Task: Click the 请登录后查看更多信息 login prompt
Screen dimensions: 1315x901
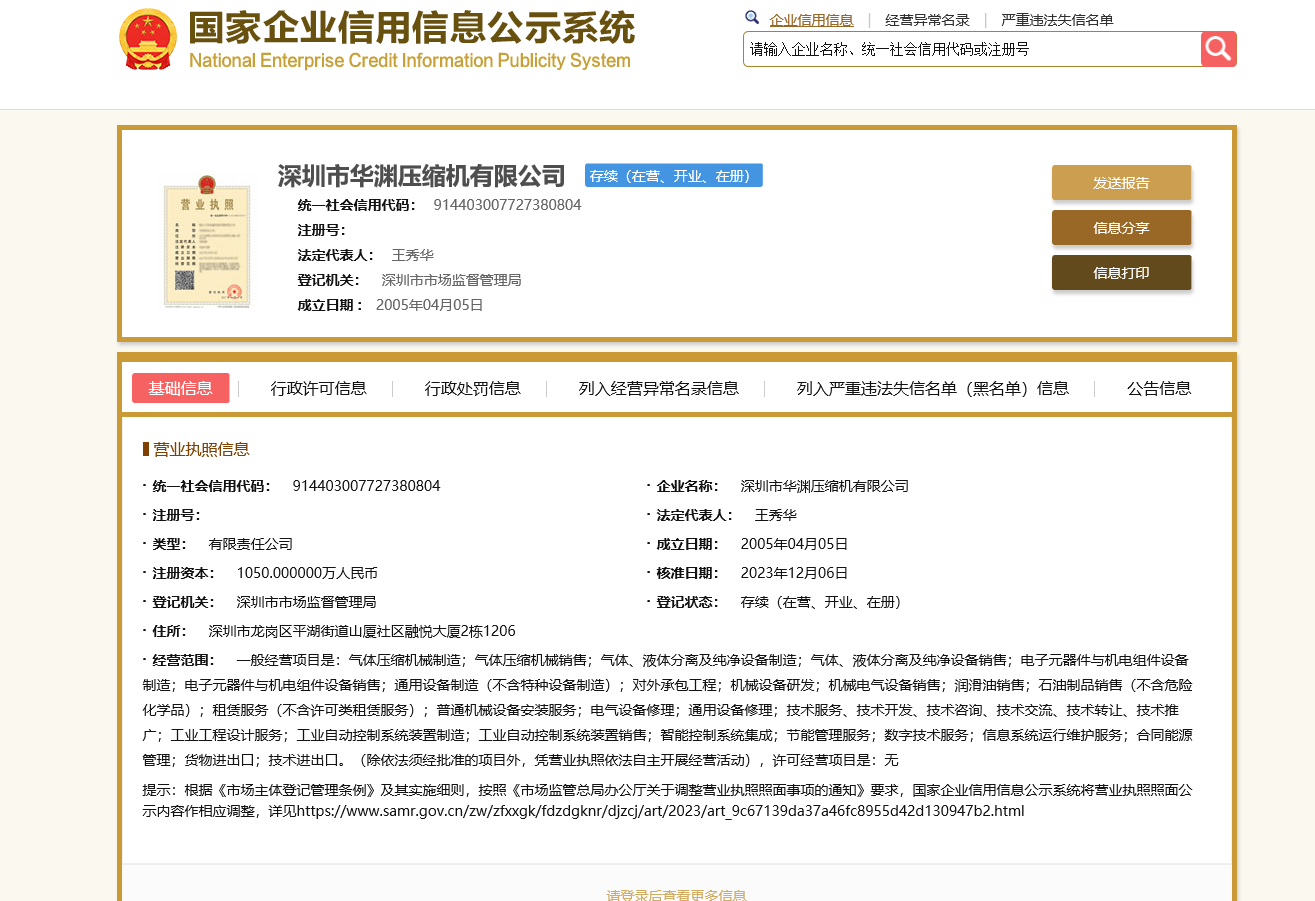Action: click(x=676, y=895)
